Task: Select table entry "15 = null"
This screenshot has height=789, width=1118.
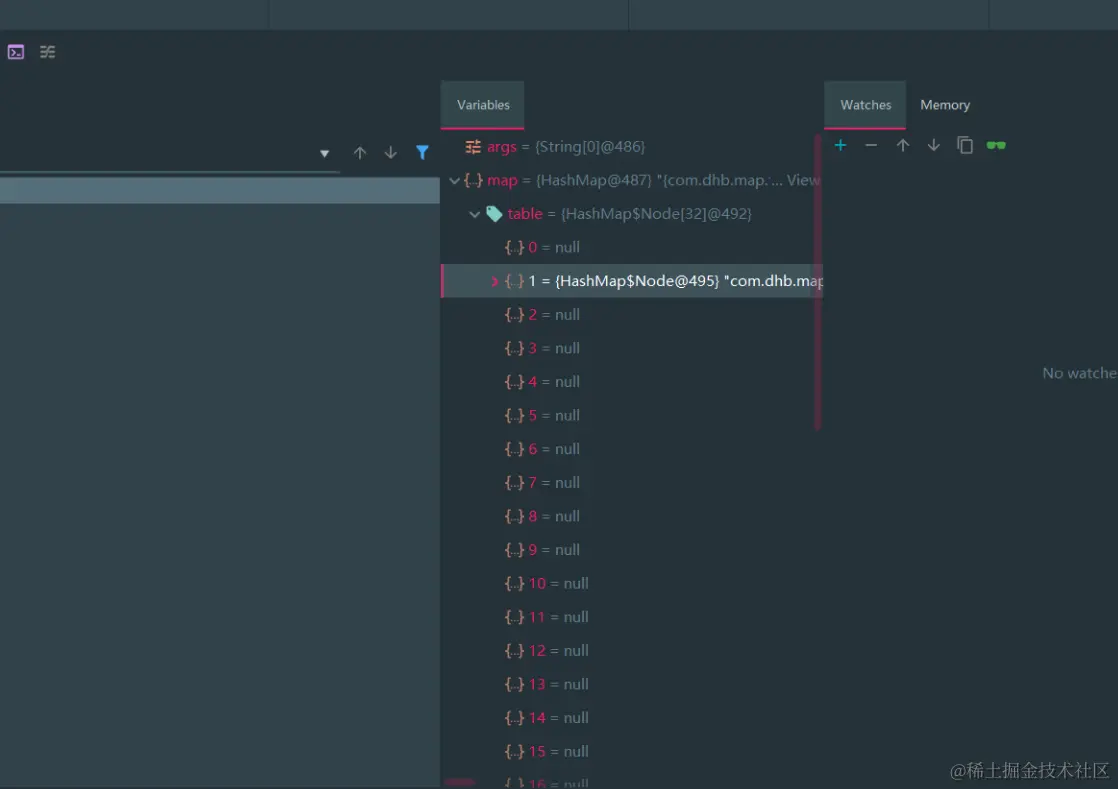Action: pyautogui.click(x=631, y=751)
